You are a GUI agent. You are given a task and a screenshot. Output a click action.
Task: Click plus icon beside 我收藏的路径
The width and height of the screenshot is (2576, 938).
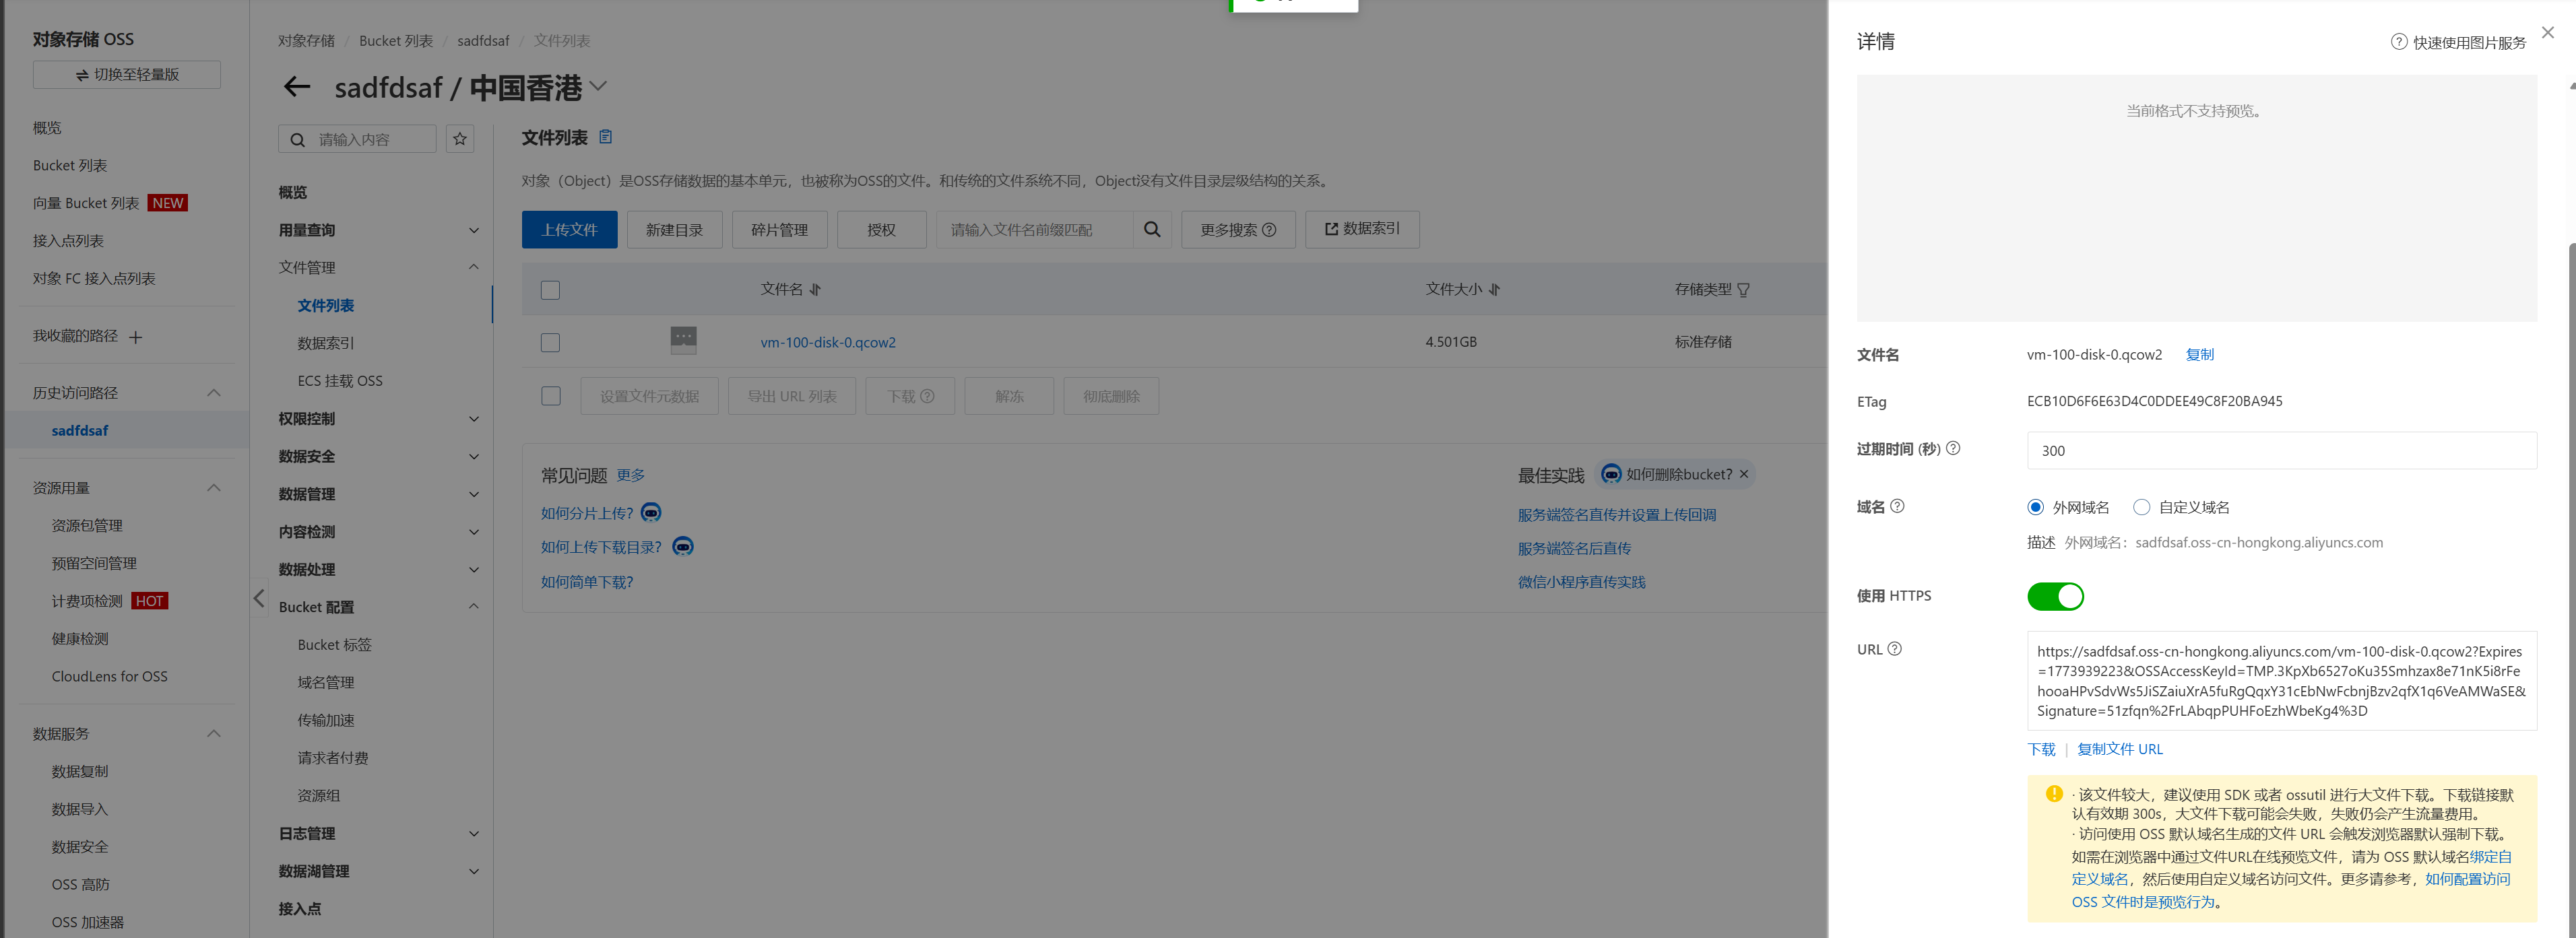136,337
